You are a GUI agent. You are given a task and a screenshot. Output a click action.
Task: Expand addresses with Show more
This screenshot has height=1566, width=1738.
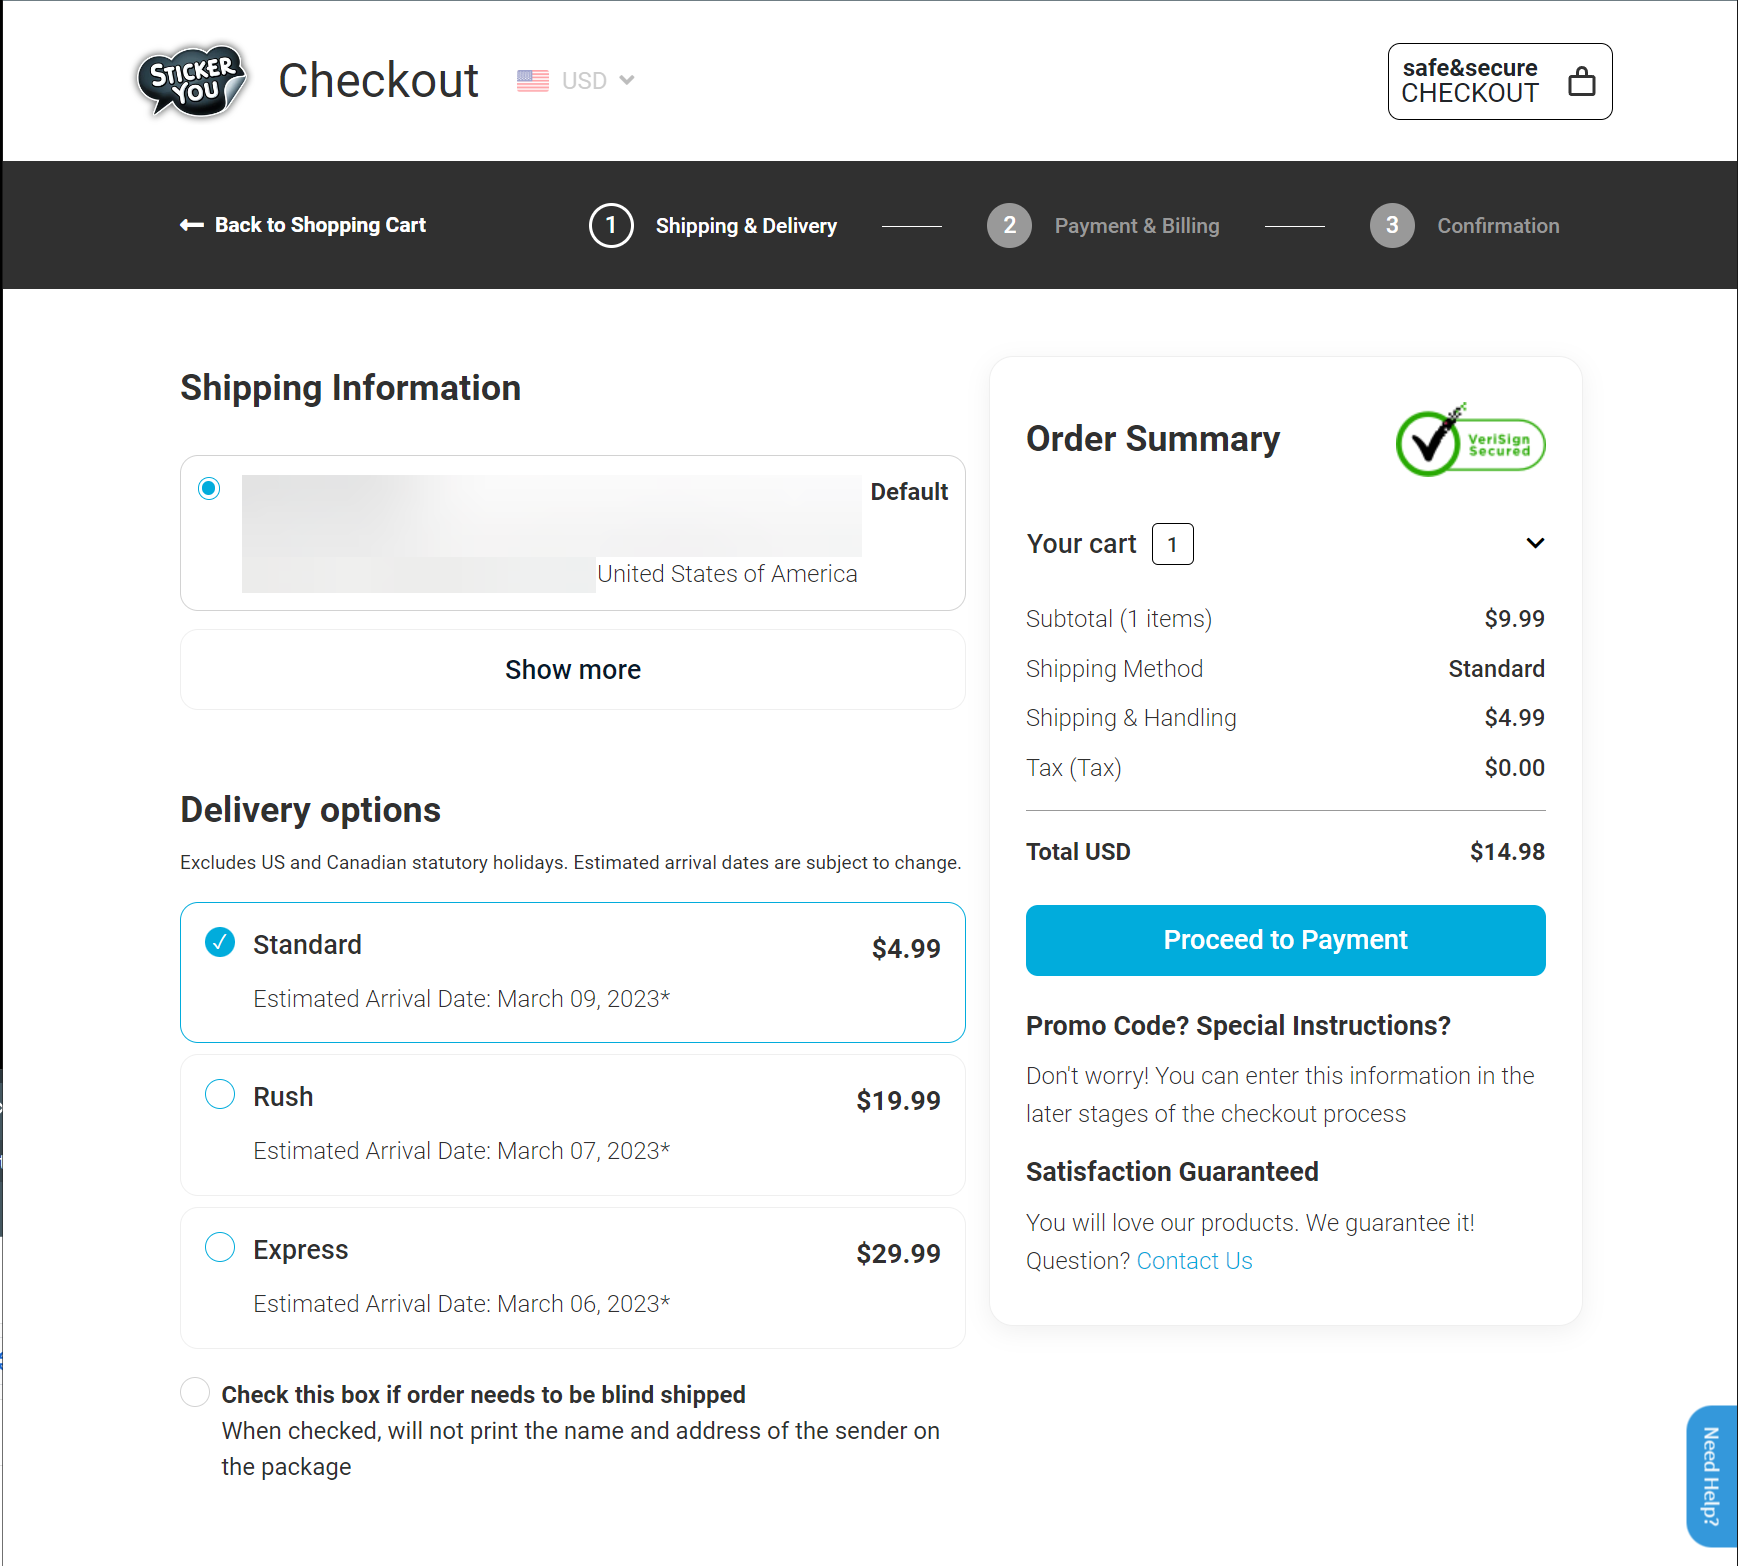point(572,670)
